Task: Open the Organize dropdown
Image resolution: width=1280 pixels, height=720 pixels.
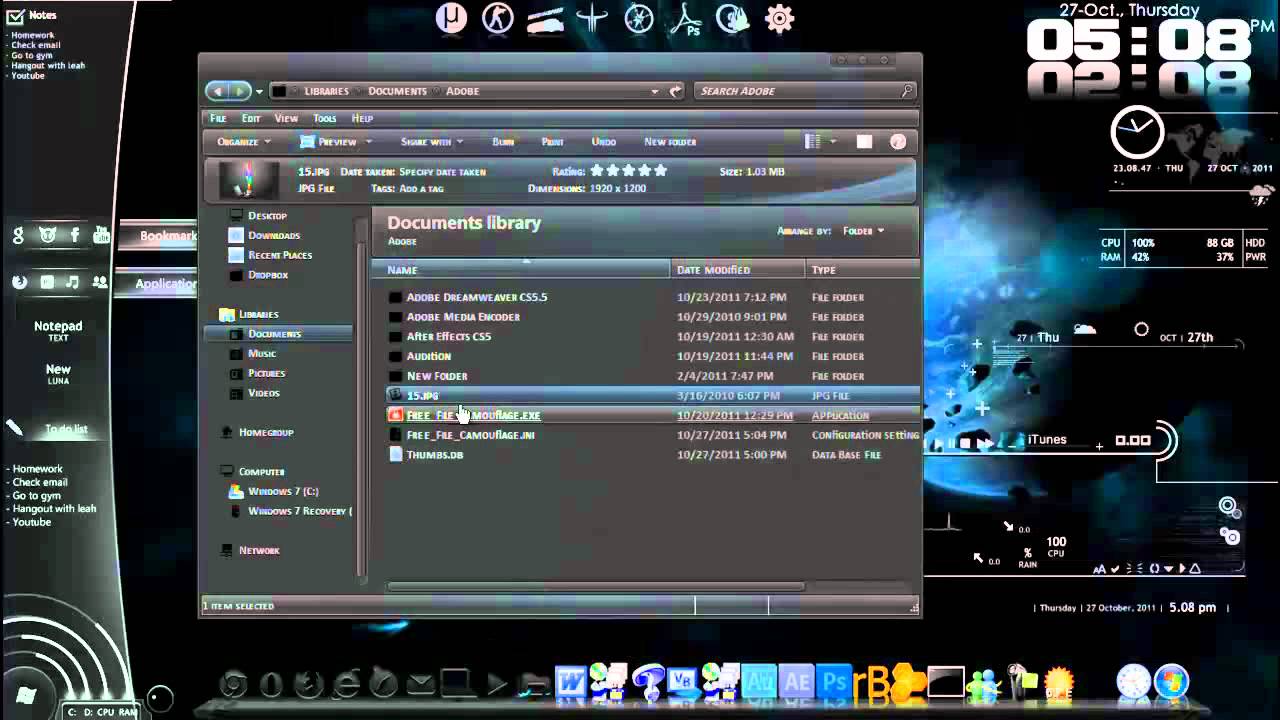Action: pos(244,142)
